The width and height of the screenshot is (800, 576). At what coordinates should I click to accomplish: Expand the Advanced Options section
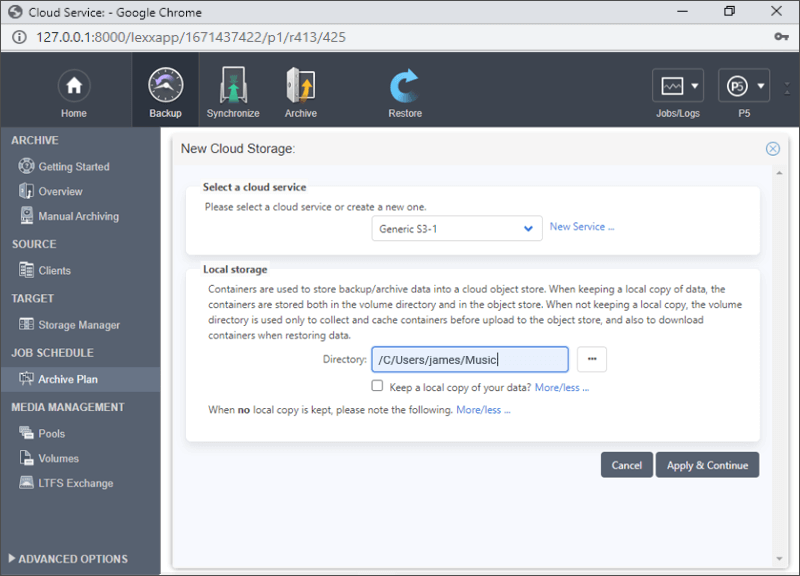click(68, 559)
